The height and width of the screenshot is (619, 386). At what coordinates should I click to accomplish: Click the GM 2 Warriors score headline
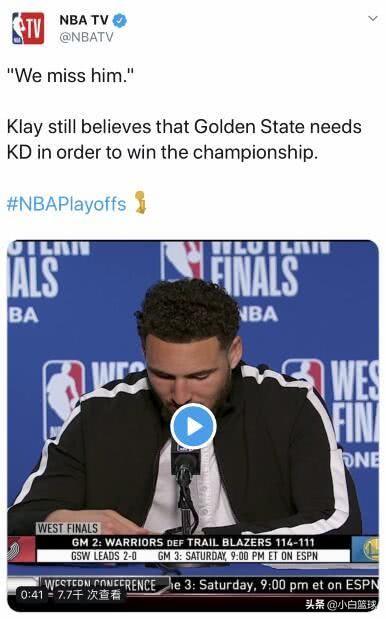pos(193,542)
